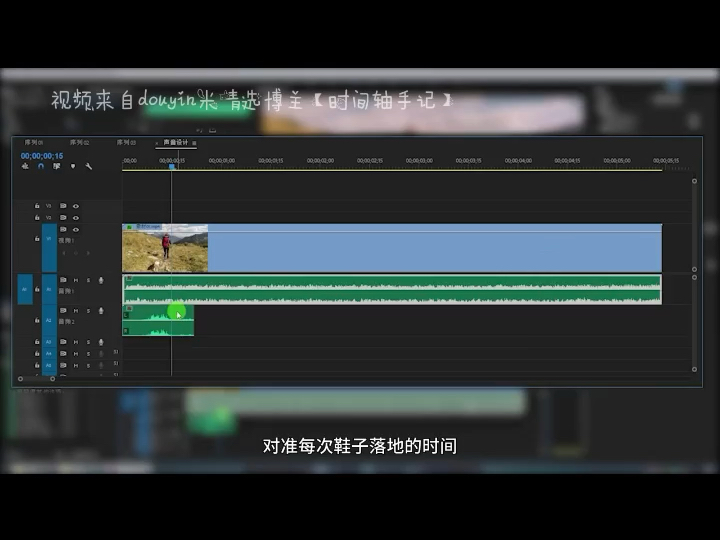The height and width of the screenshot is (540, 720).
Task: Click the horizontal zoom scrollbar handle at bottom-left
Action: point(20,379)
